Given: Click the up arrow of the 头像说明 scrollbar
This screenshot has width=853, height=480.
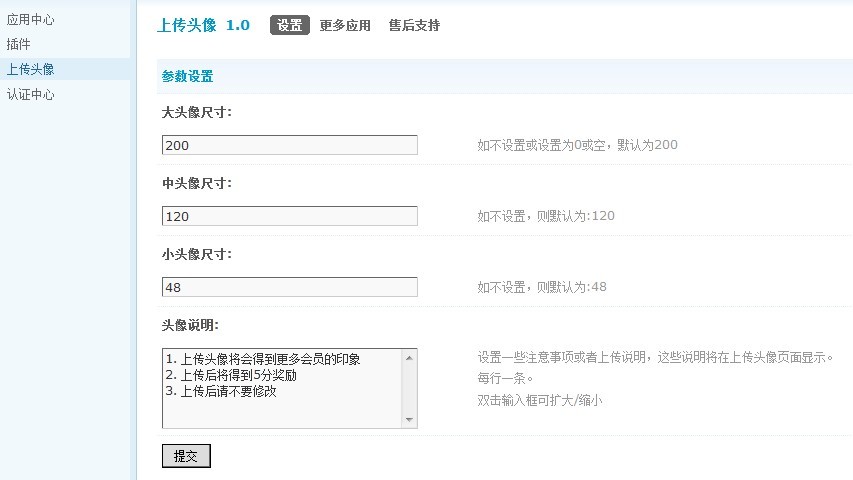Looking at the screenshot, I should (409, 357).
